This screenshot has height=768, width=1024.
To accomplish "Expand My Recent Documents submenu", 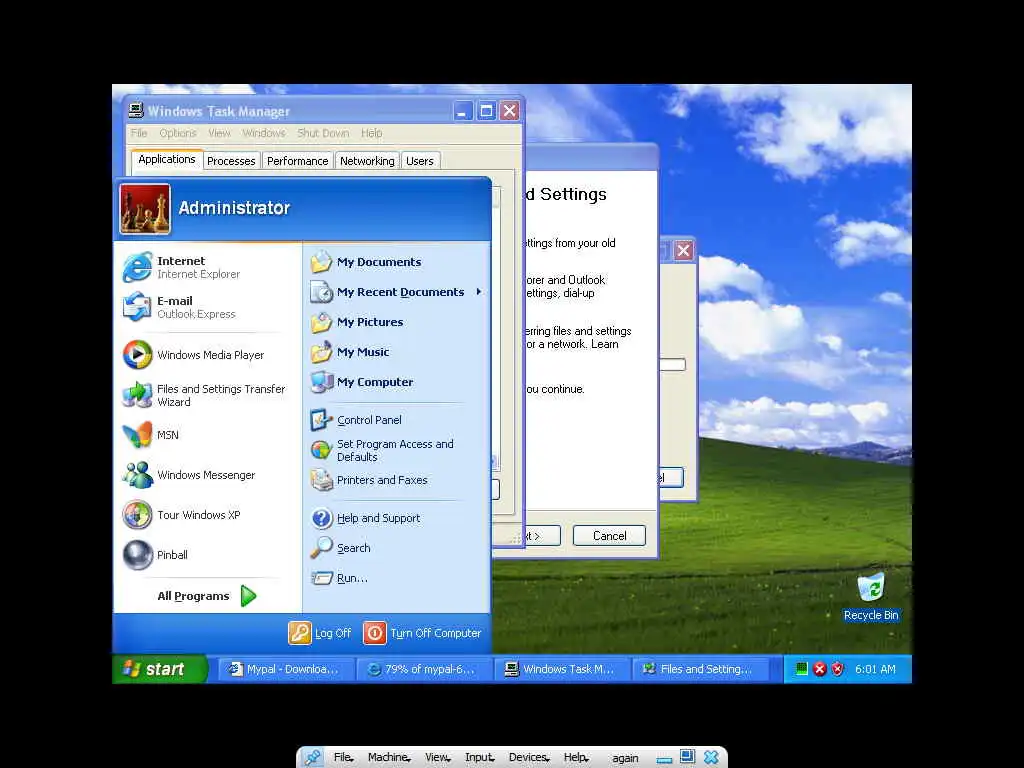I will (397, 292).
